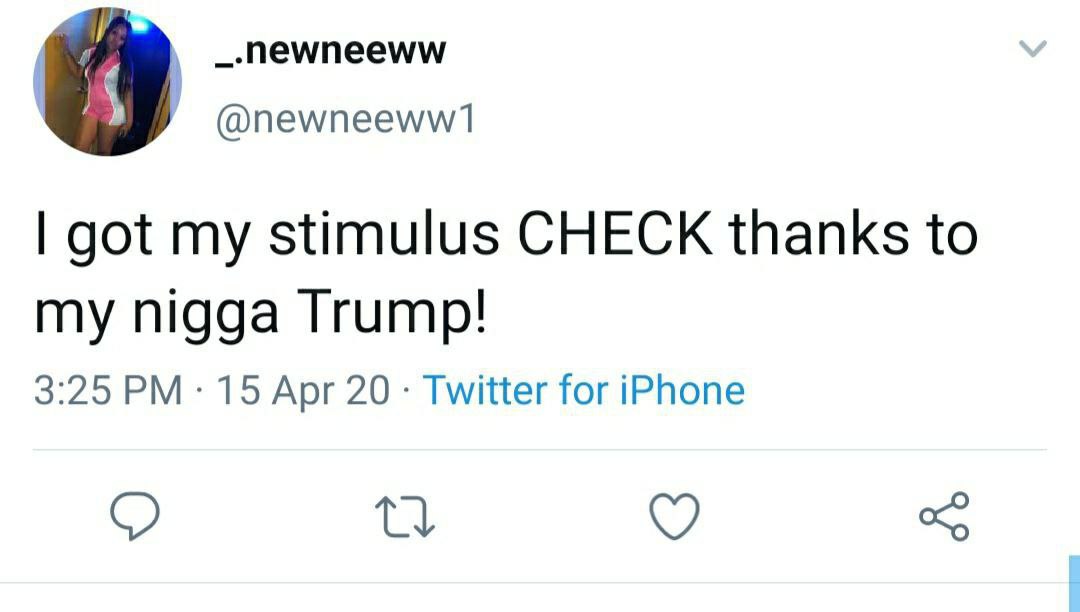
Task: Select the 3:25 PM timestamp
Action: coord(108,390)
